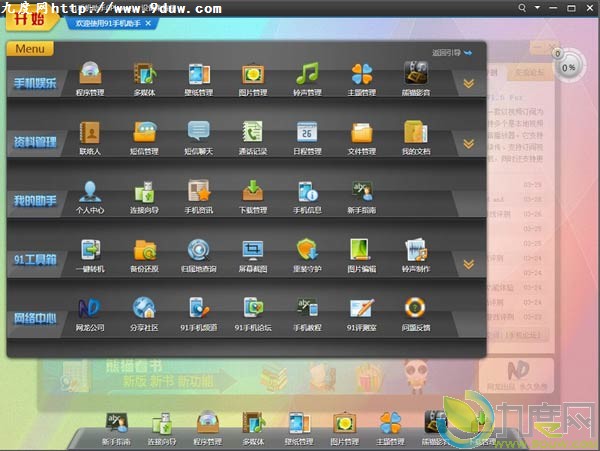Open 熊猫影音 in the 手机娱乐 row
This screenshot has width=600, height=451.
tap(416, 78)
